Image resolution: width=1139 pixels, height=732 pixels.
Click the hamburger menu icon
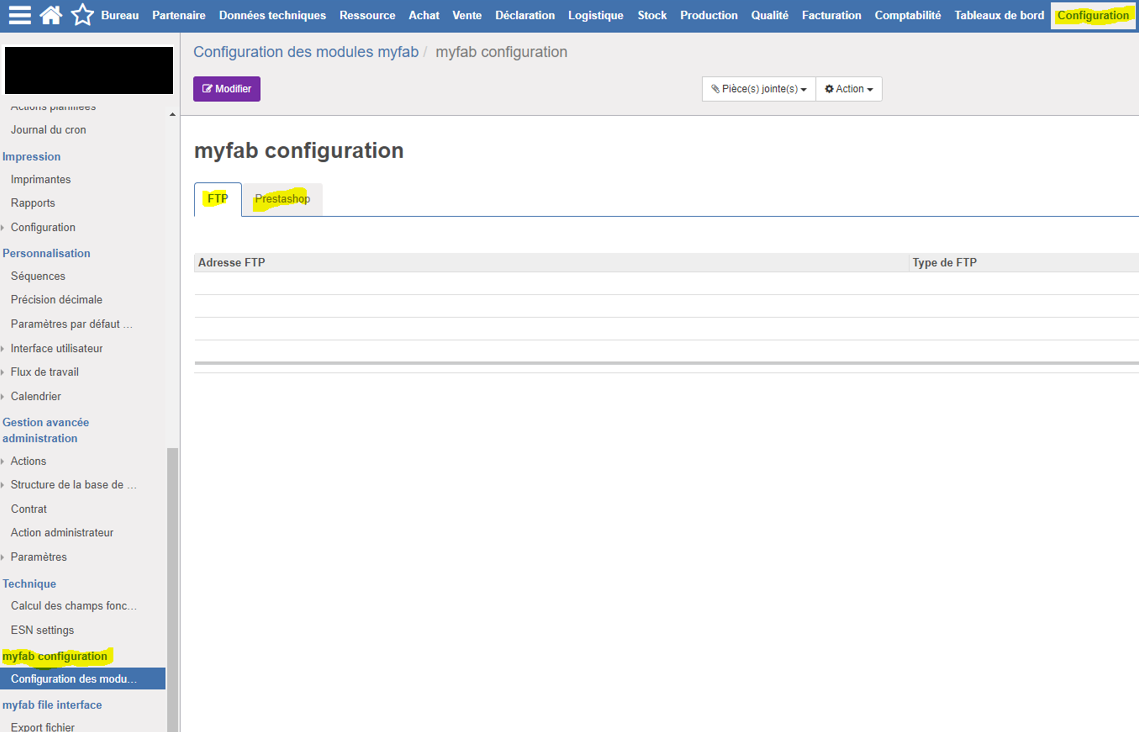click(20, 15)
